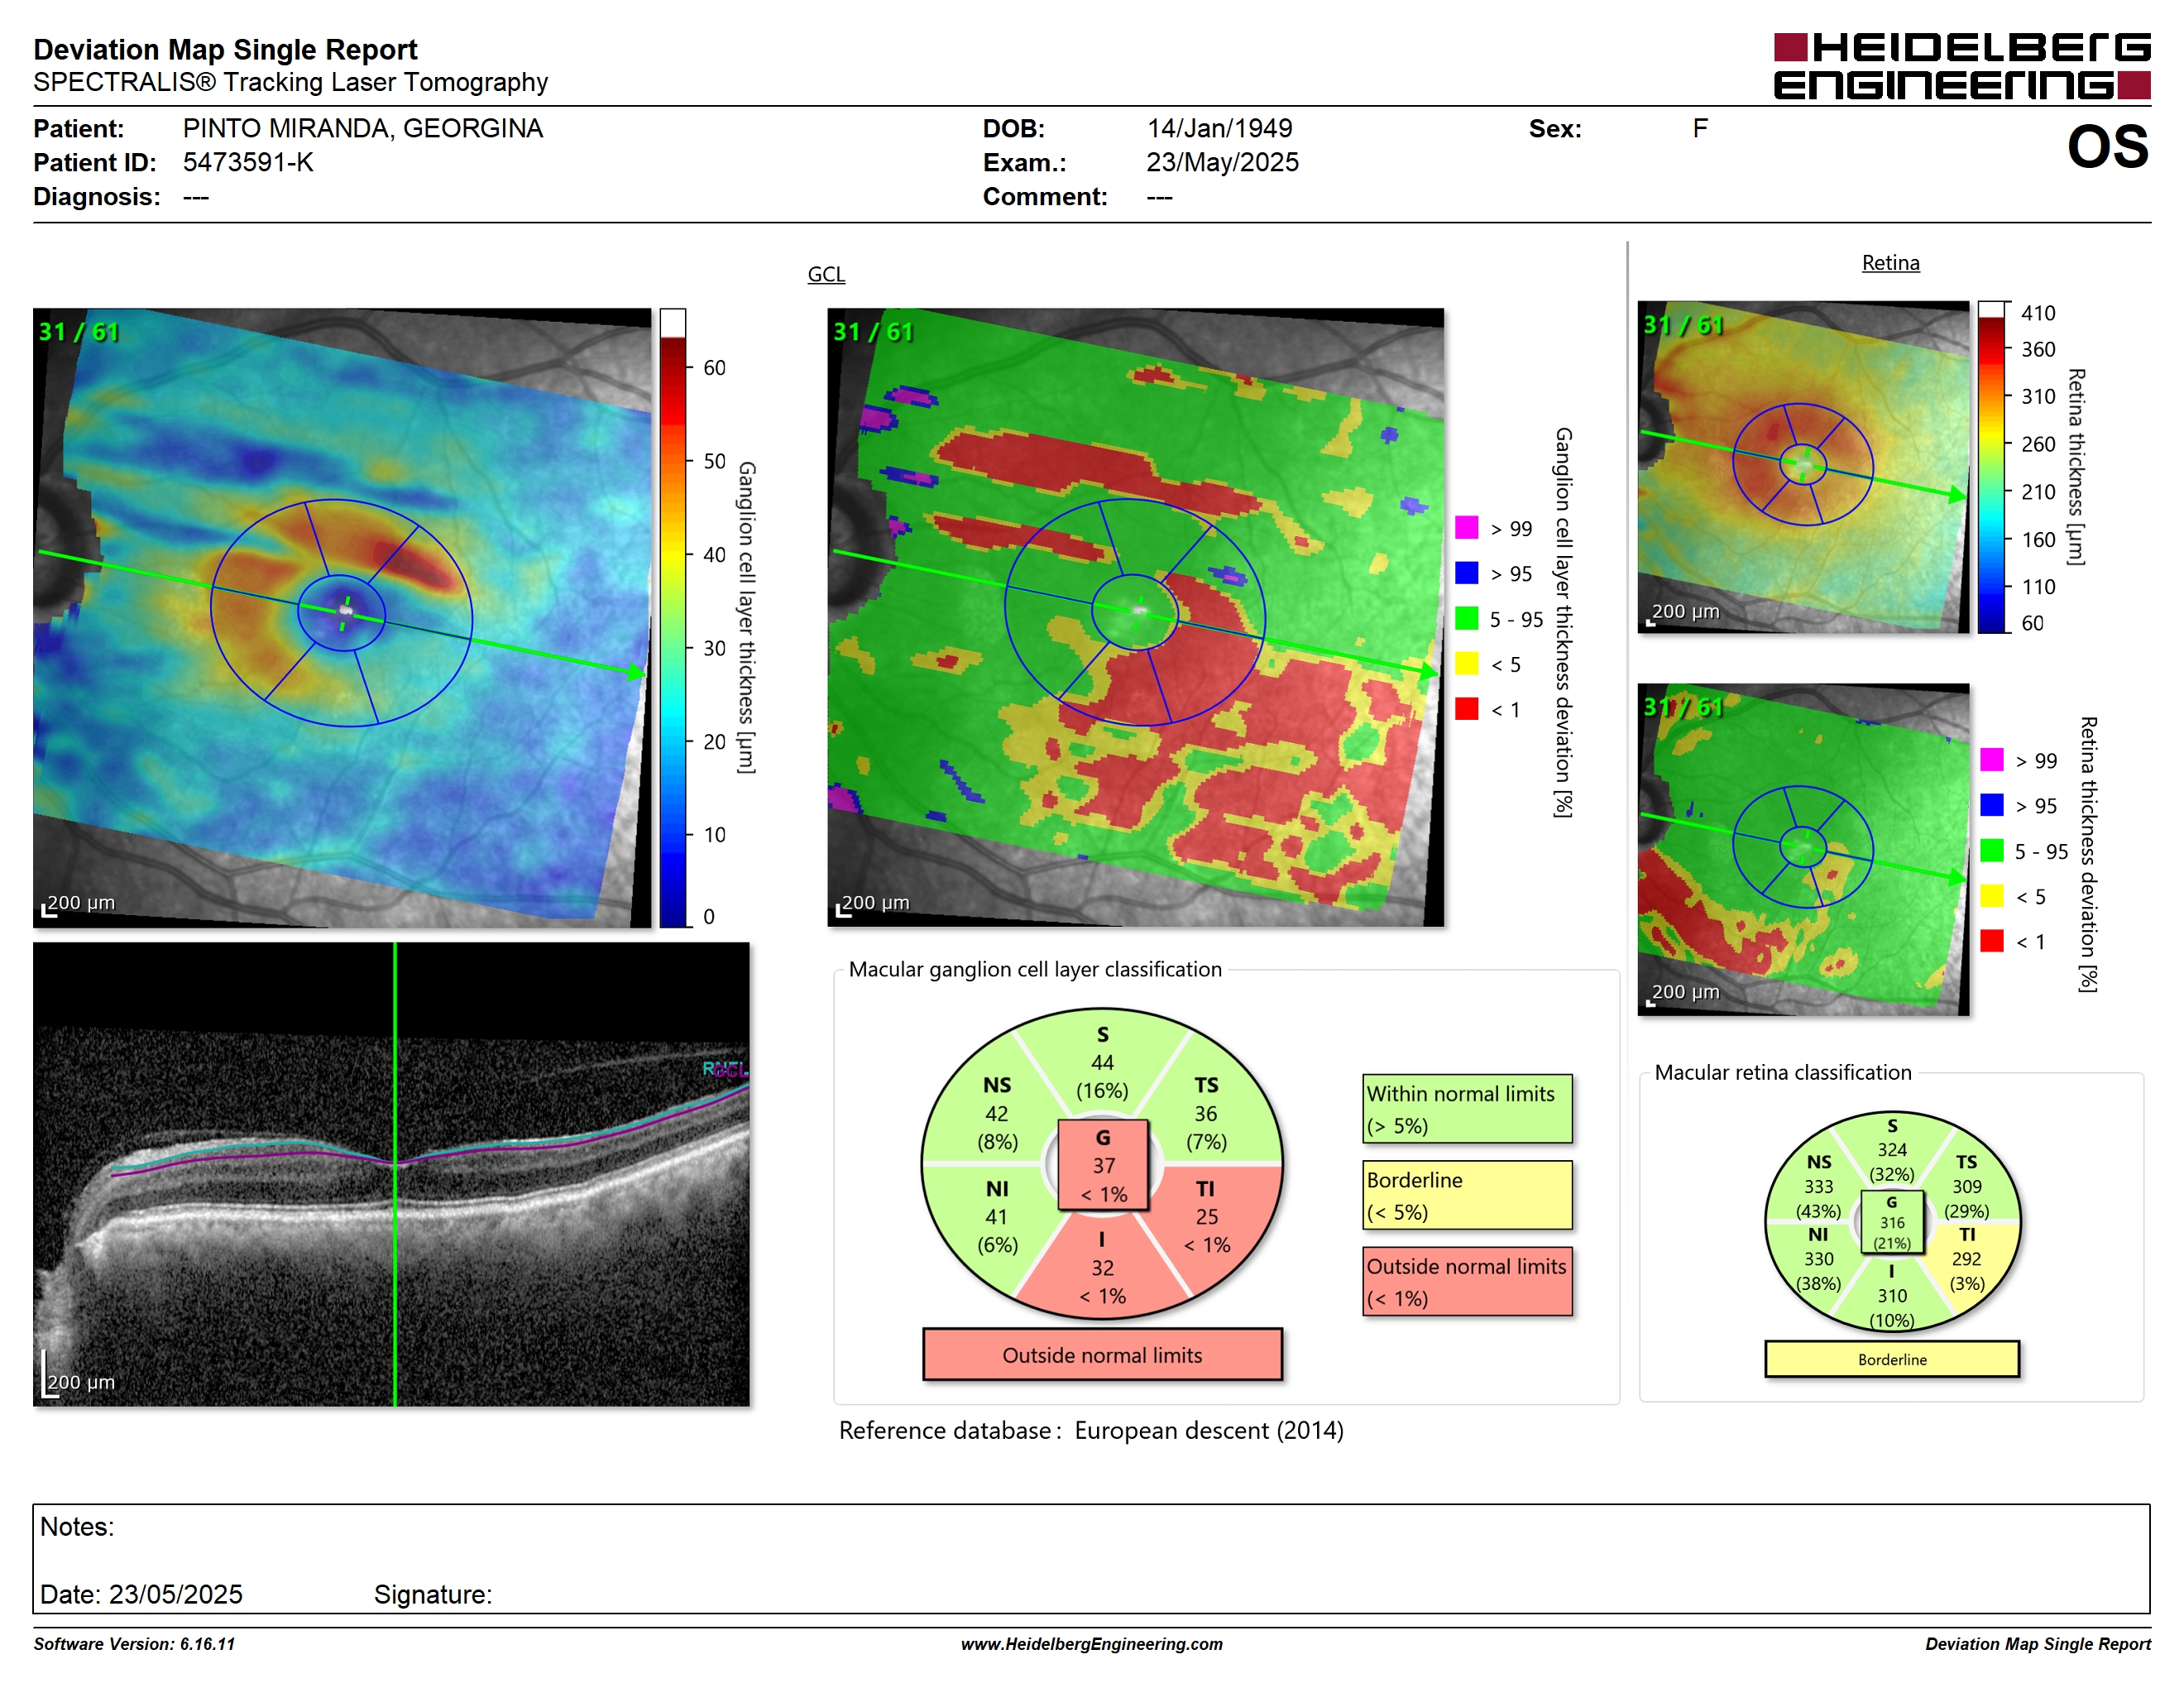Click the red < 1 swatch in GCL legend

pyautogui.click(x=1466, y=709)
